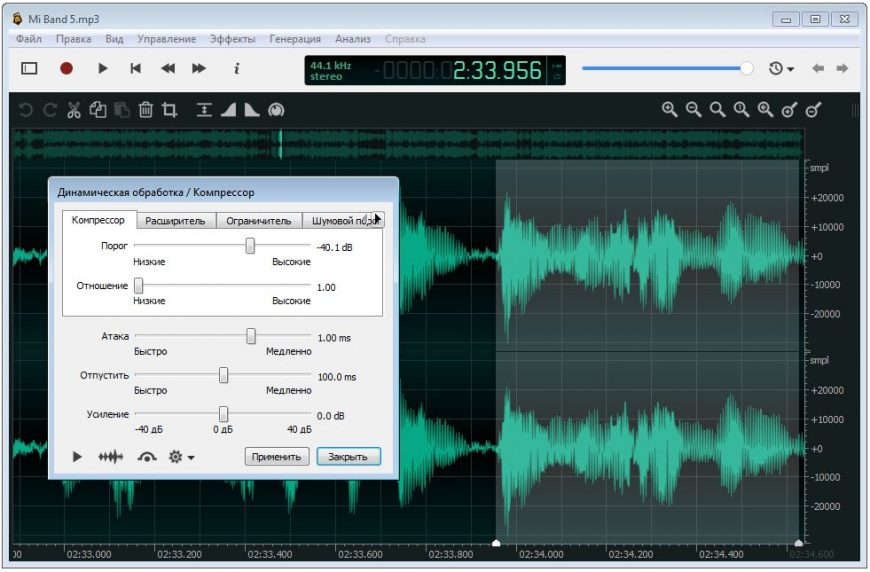Click the Порог slider handle
Viewport: 870px width, 572px height.
[x=250, y=246]
